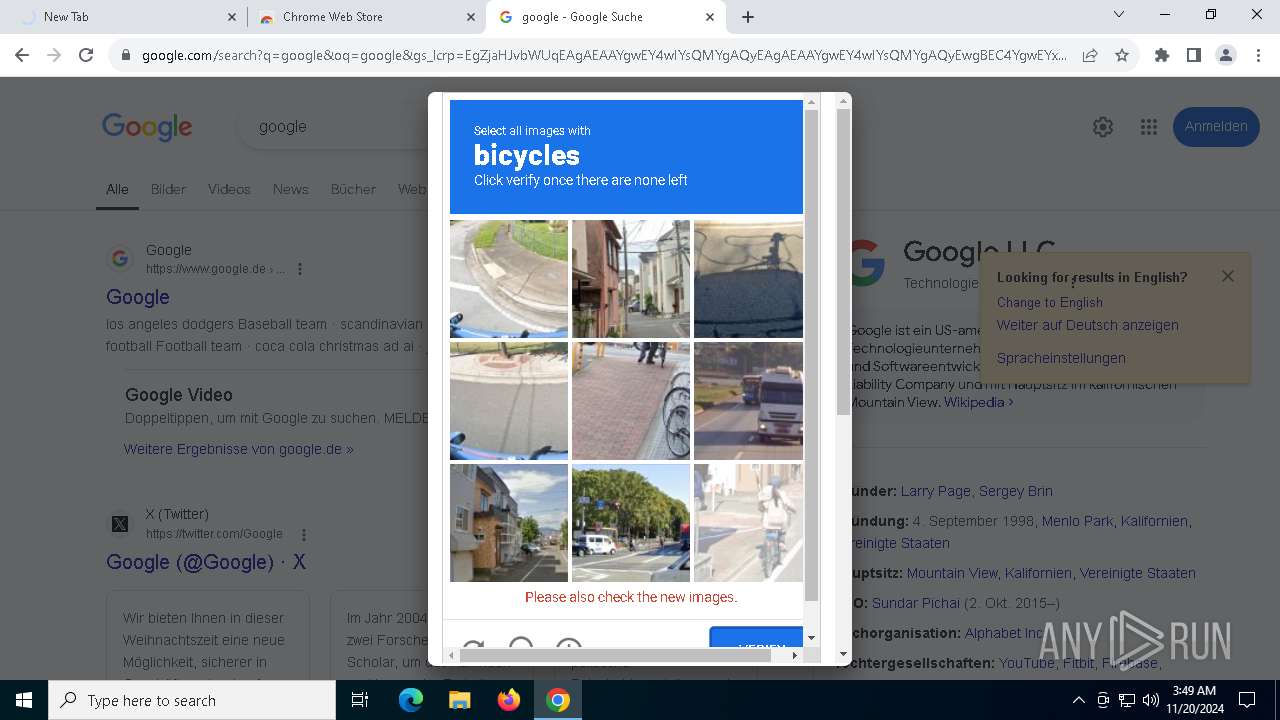This screenshot has width=1280, height=720.
Task: Select captcha tile with person riding bicycle
Action: (x=748, y=523)
